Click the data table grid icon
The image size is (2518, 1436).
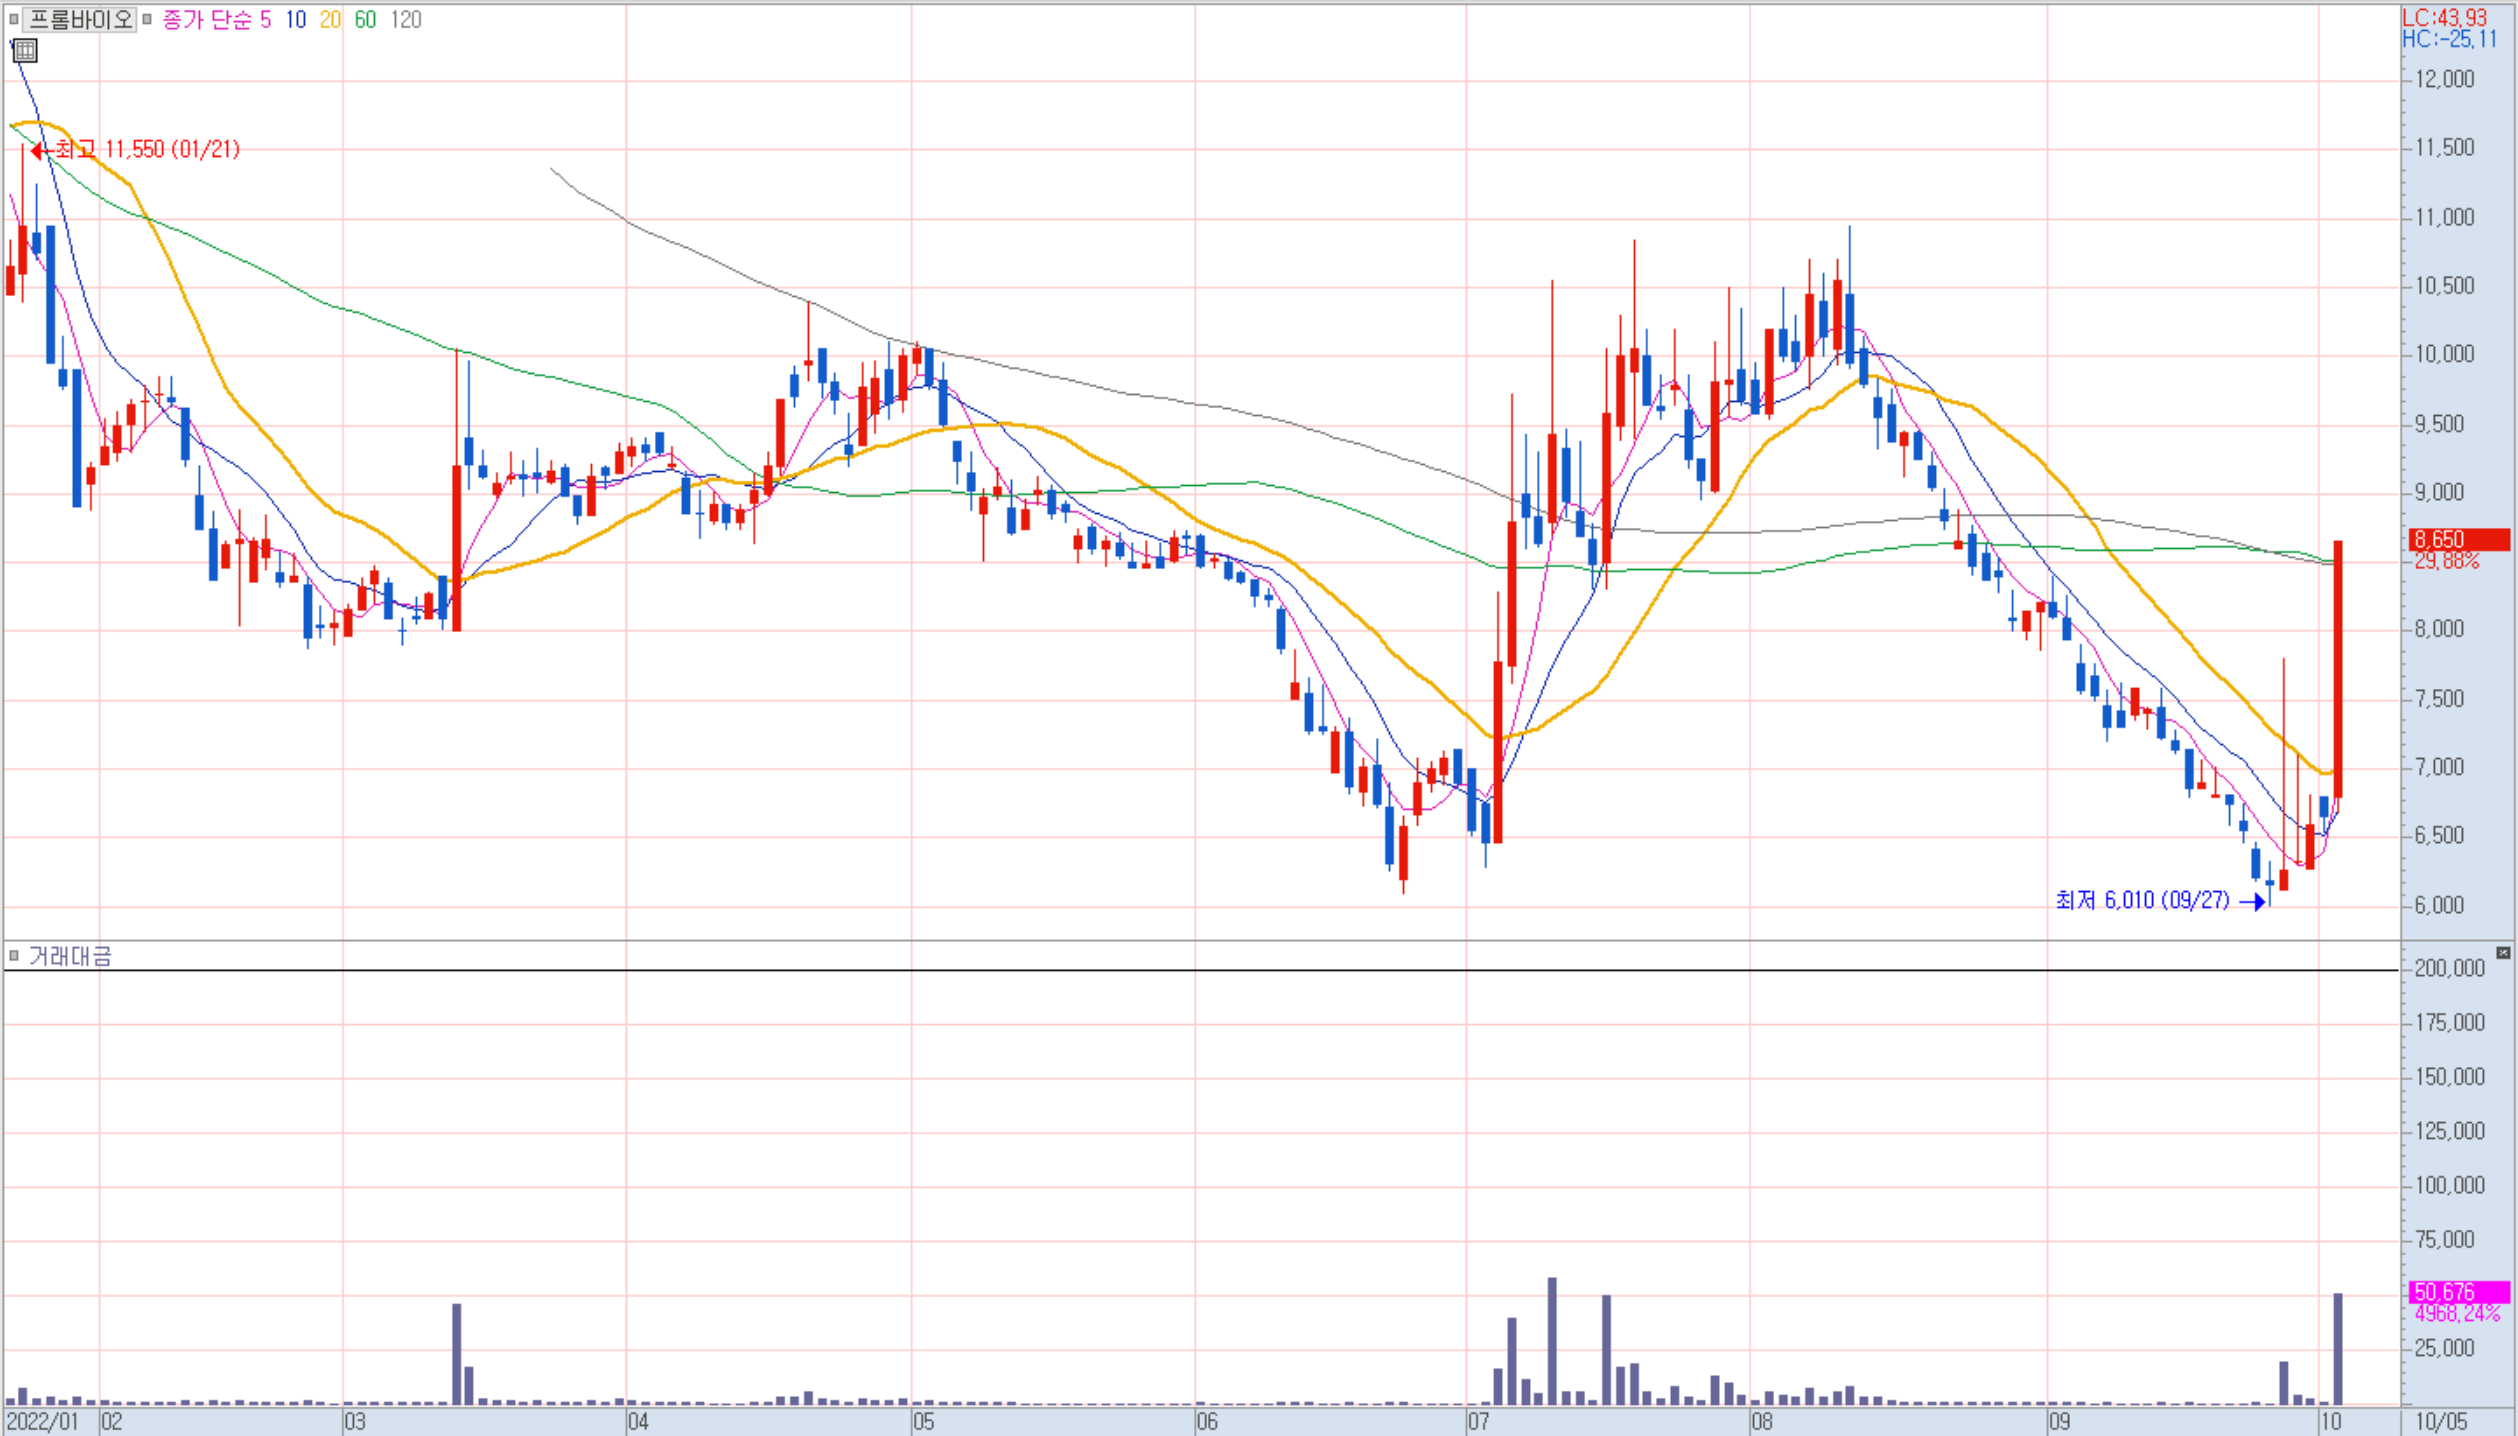[x=25, y=51]
